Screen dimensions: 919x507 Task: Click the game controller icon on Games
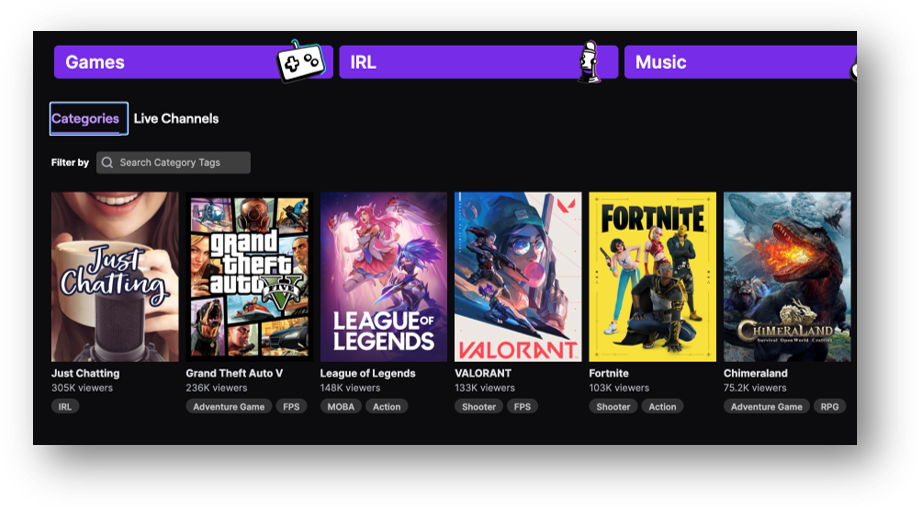[x=301, y=60]
